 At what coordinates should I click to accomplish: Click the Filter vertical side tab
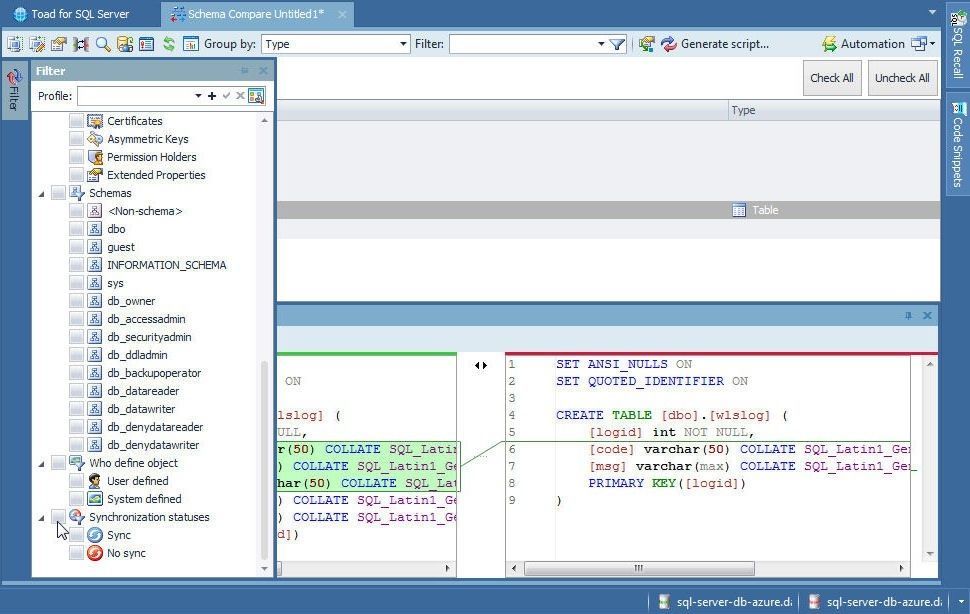pos(14,90)
